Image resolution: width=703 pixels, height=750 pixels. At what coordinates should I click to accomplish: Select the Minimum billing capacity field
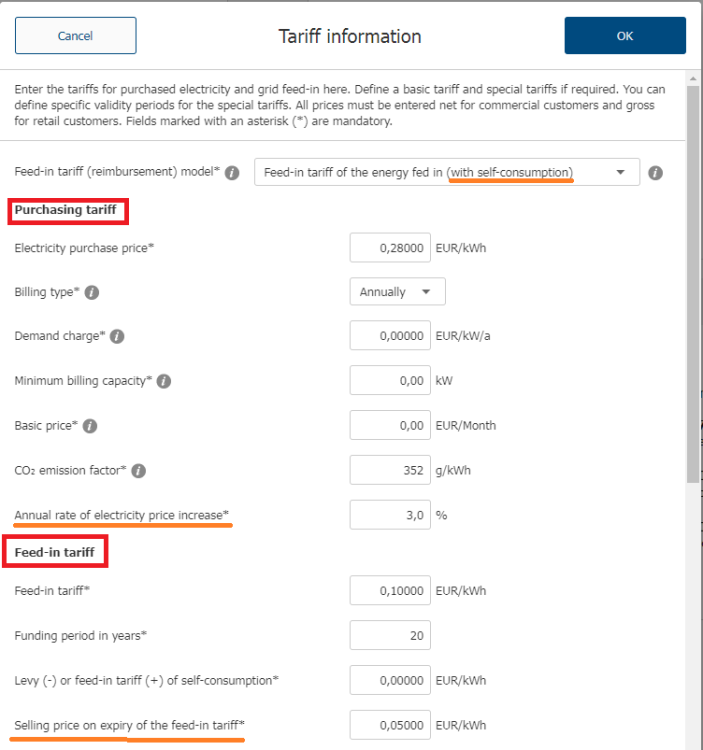click(x=390, y=381)
